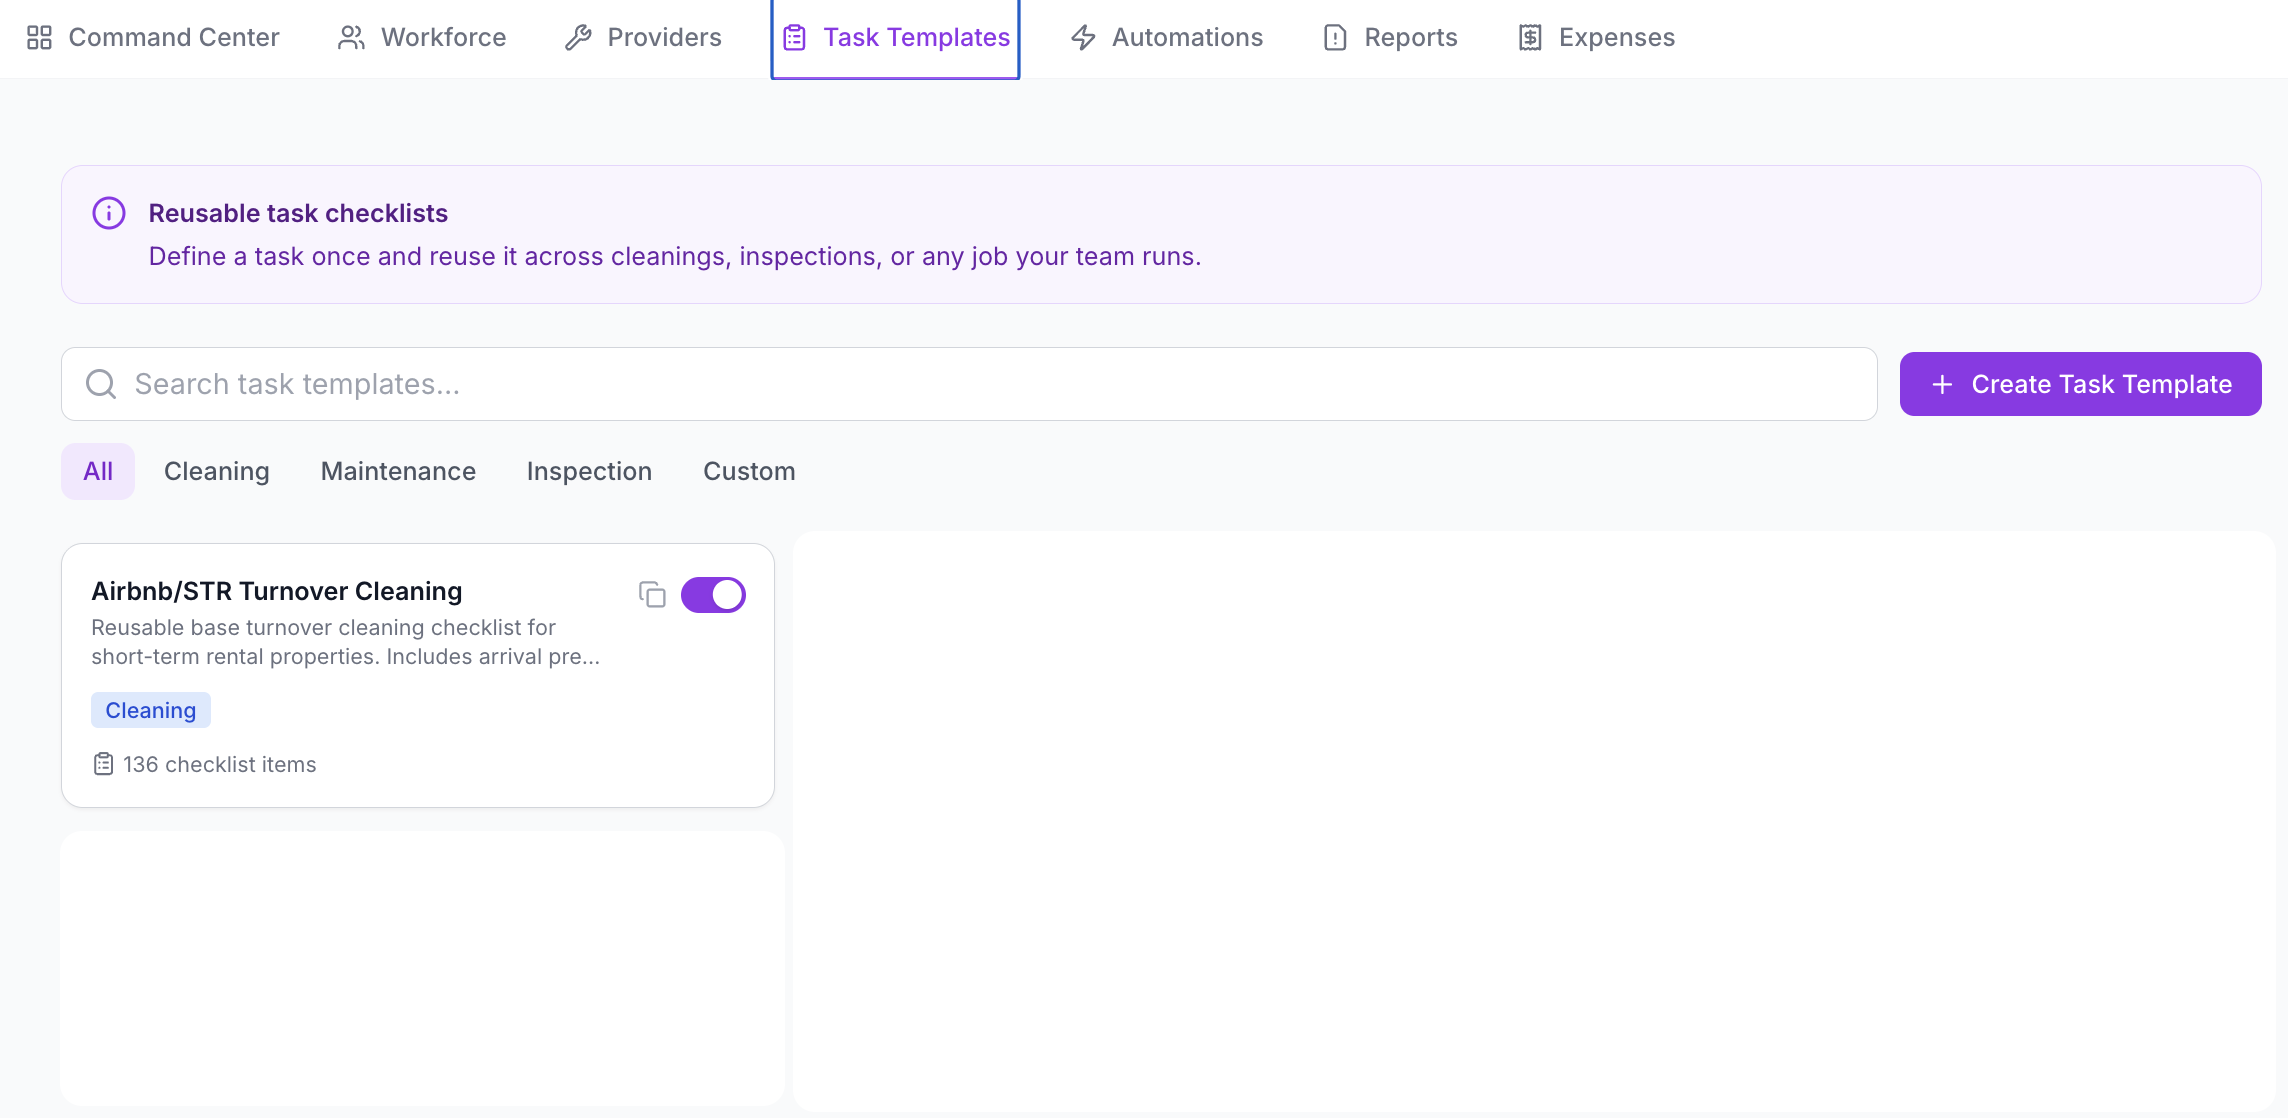
Task: Click the Workforce people icon
Action: click(351, 38)
